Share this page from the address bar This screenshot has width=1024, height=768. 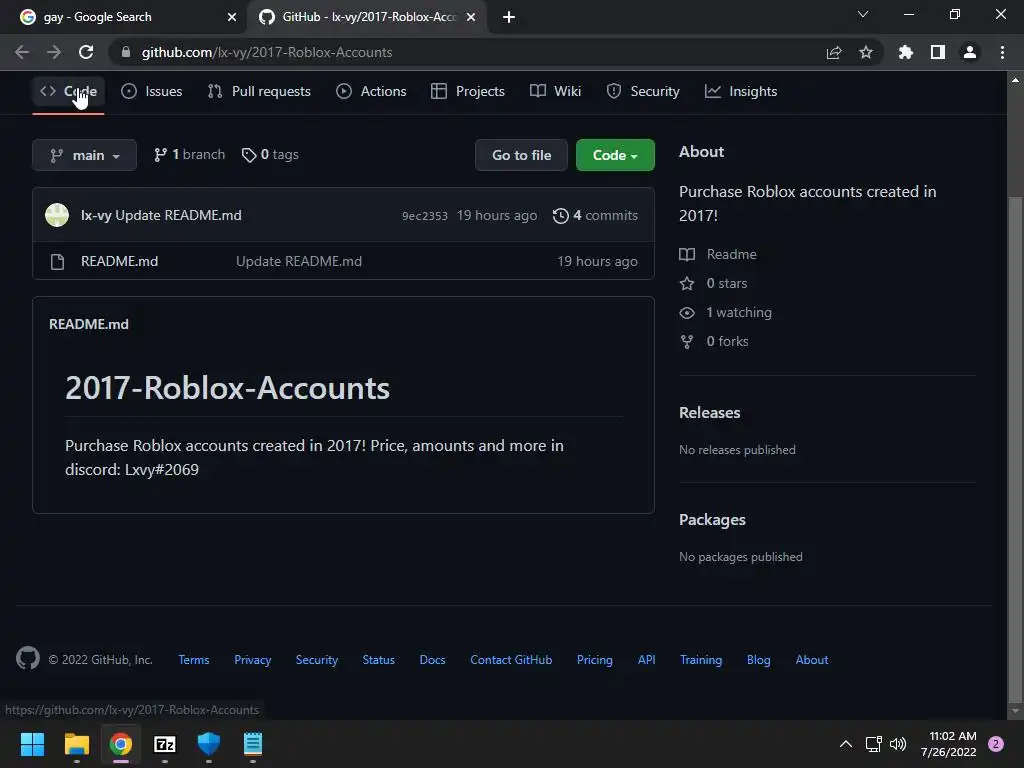click(834, 52)
